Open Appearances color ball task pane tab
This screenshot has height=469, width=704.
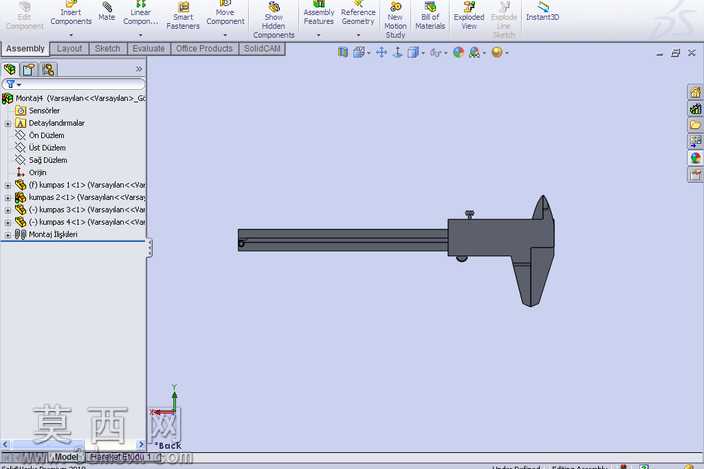tap(695, 158)
